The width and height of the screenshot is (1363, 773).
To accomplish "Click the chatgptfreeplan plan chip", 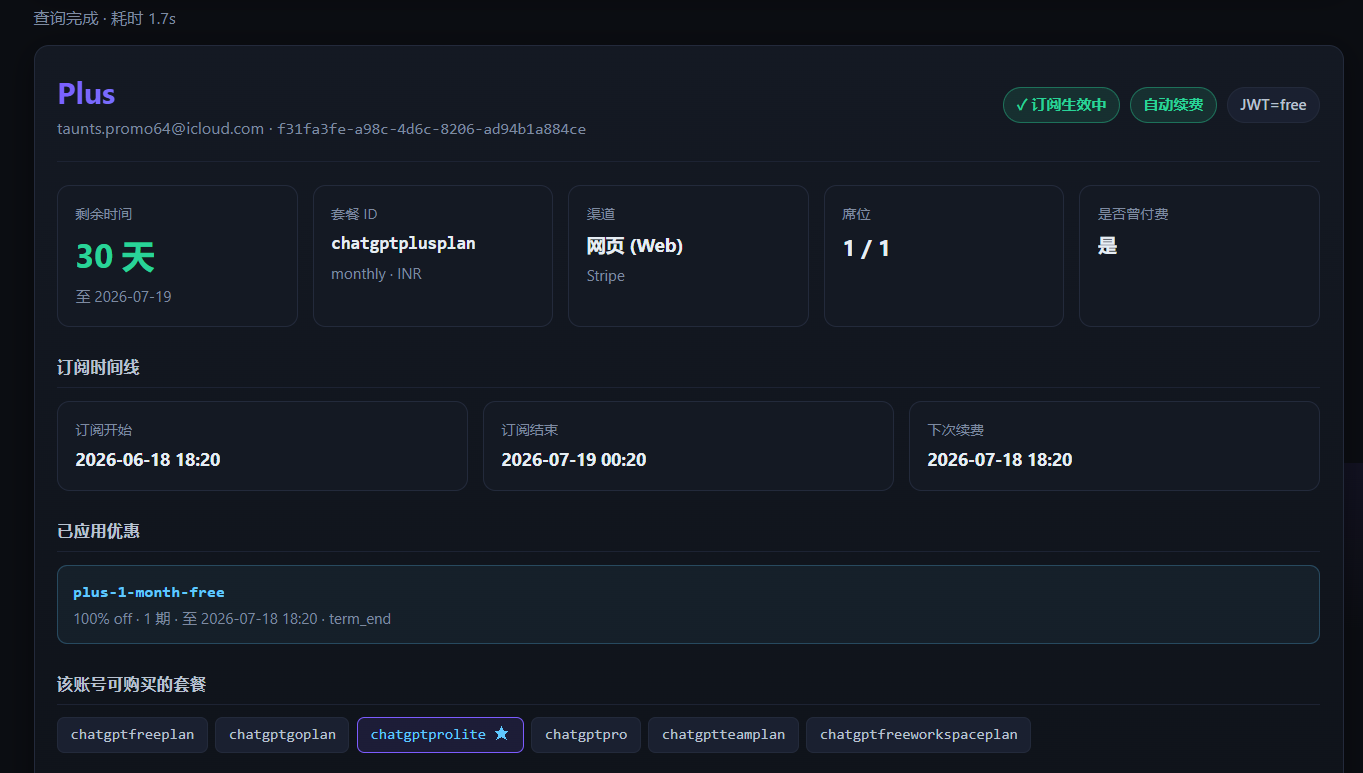I will click(x=132, y=735).
